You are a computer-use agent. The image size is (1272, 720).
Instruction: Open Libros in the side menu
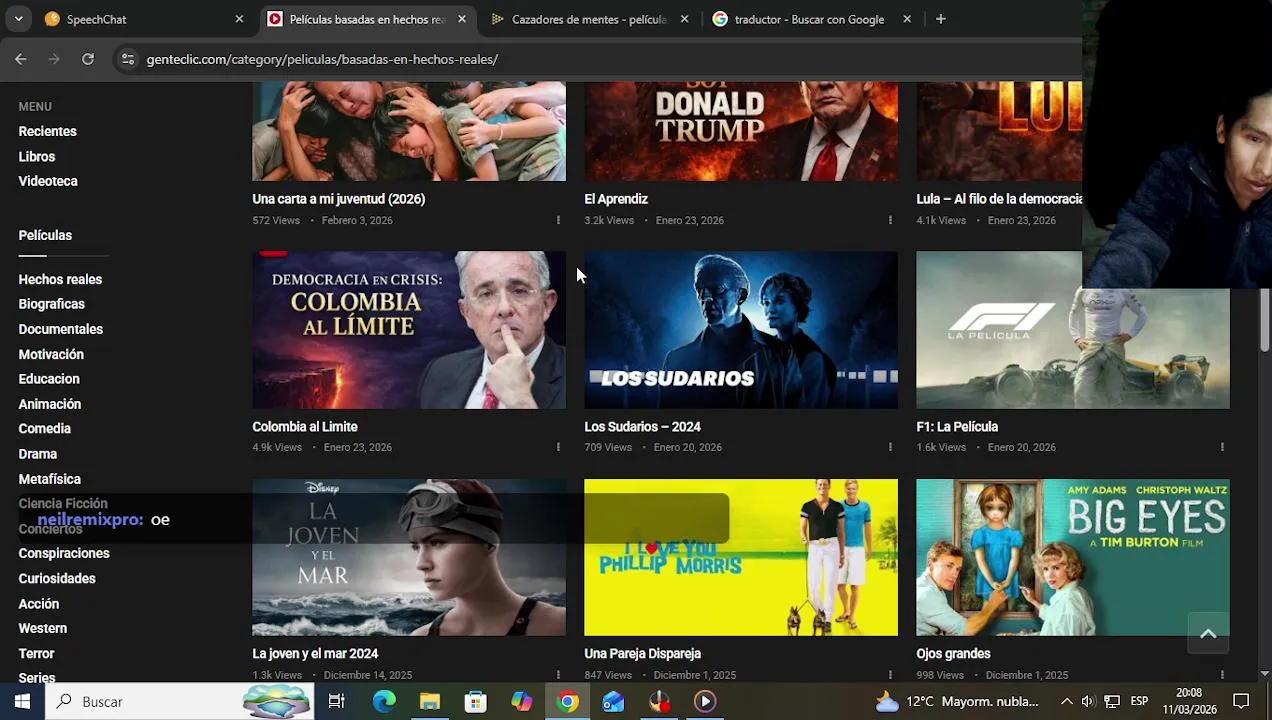[36, 157]
